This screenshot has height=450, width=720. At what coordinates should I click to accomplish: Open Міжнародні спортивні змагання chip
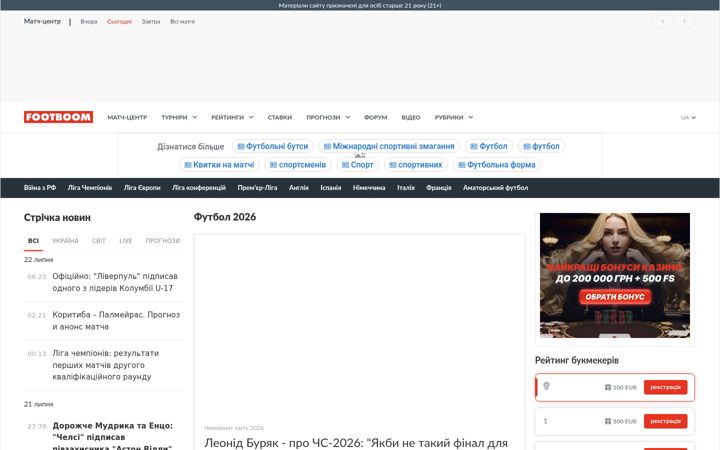pyautogui.click(x=389, y=146)
